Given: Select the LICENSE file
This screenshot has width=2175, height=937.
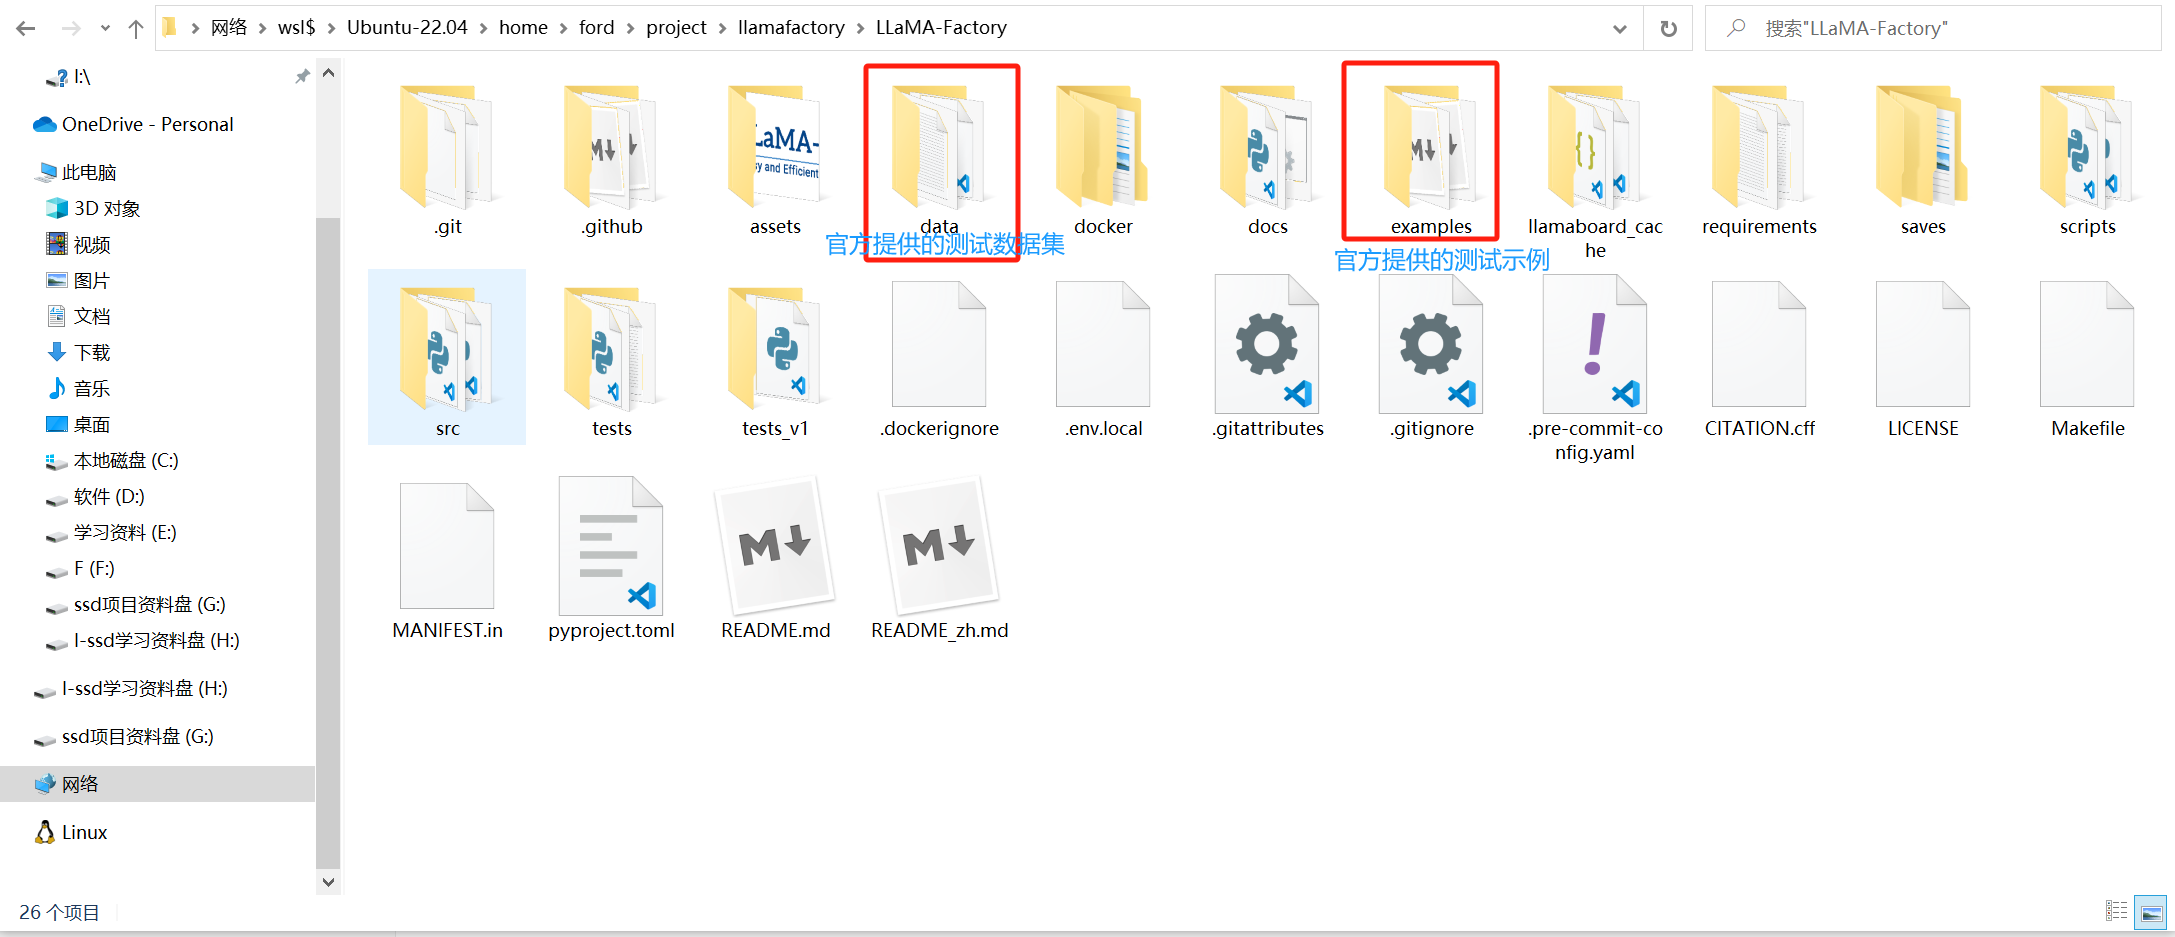Looking at the screenshot, I should (1923, 358).
